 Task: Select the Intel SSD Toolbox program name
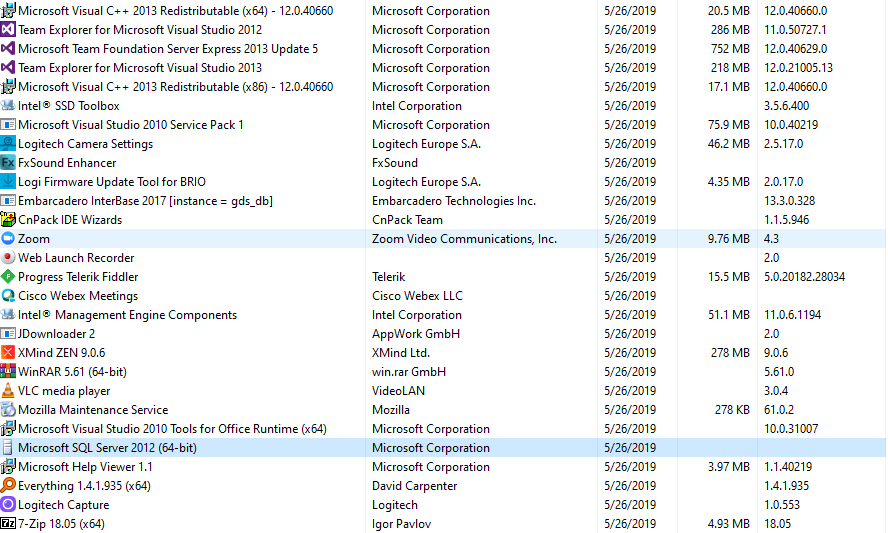[x=68, y=106]
